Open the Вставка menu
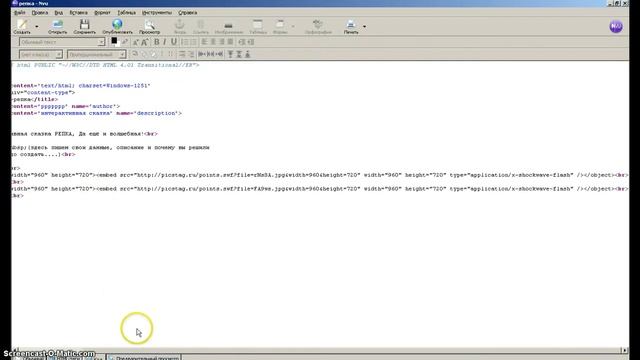Viewport: 640px width, 360px height. click(78, 13)
